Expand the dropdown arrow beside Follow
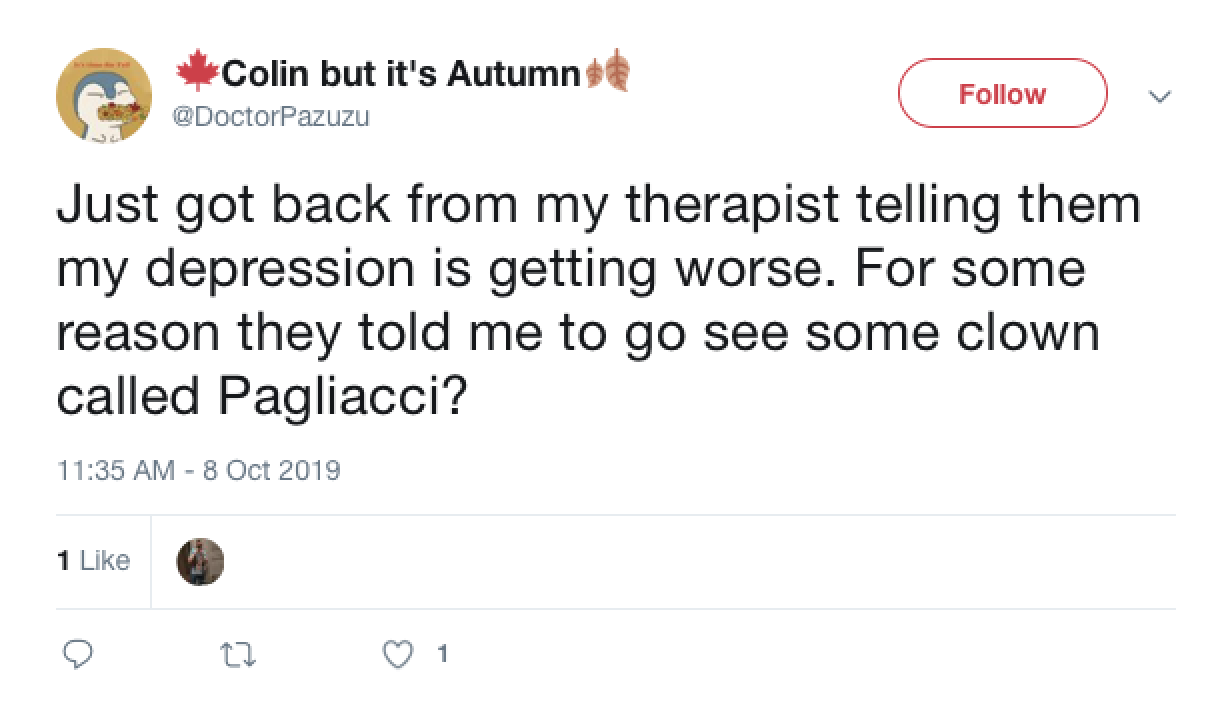1230x714 pixels. [1159, 96]
